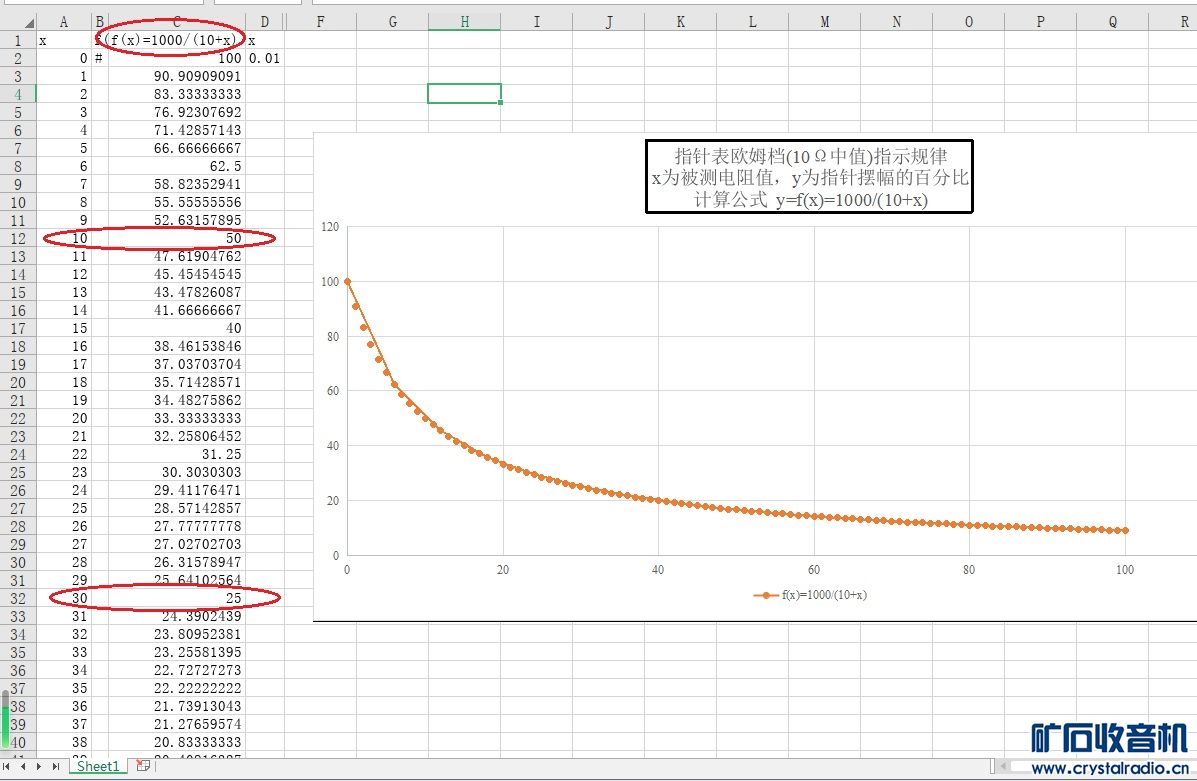Click the last data point near x=100
The width and height of the screenshot is (1197, 781).
[x=1124, y=530]
